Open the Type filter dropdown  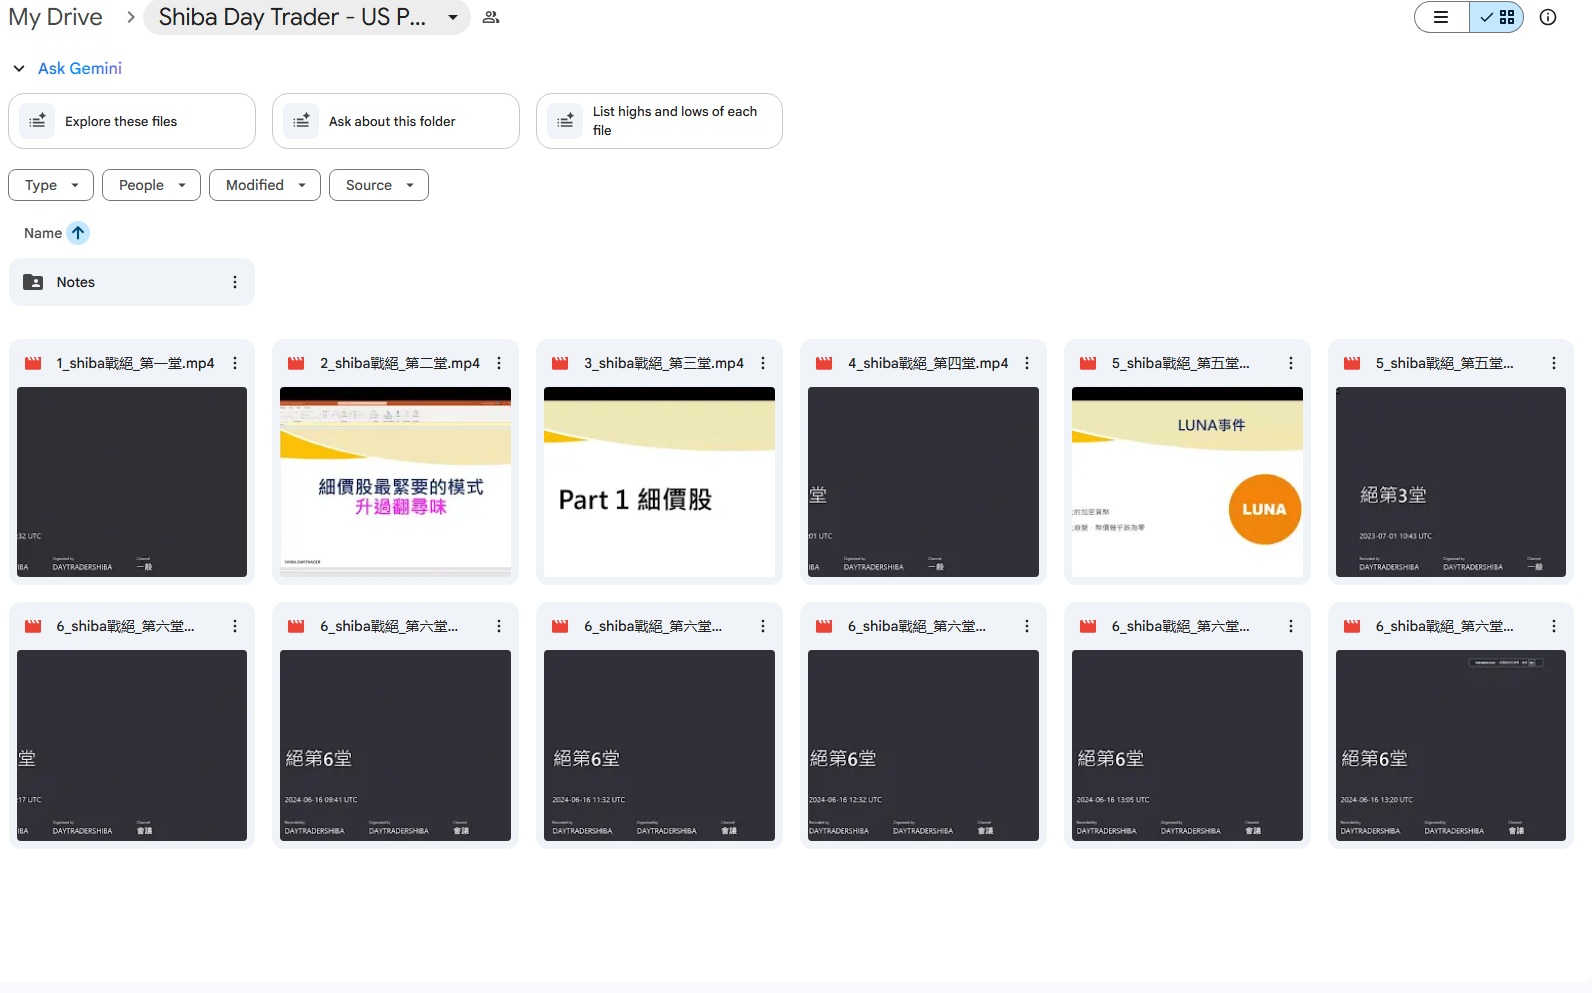[51, 185]
